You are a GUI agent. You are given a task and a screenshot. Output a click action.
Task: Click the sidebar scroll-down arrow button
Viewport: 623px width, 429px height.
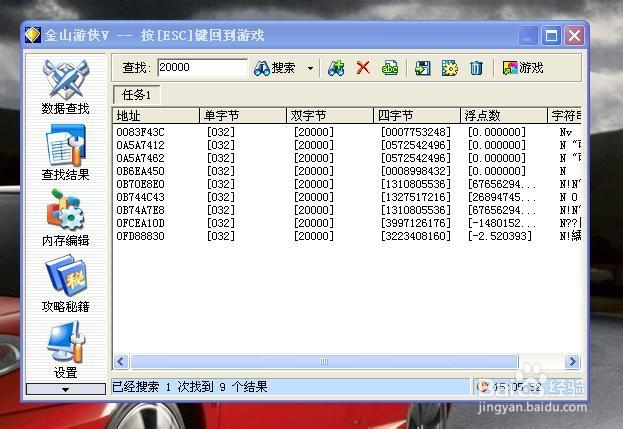(x=66, y=389)
